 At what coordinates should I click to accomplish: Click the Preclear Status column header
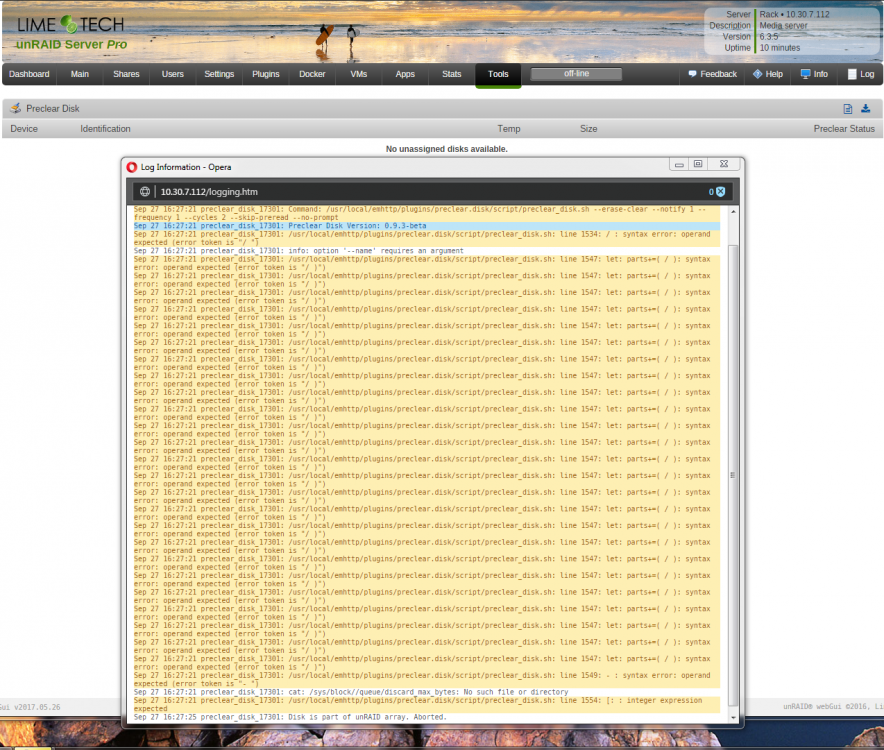click(x=844, y=129)
